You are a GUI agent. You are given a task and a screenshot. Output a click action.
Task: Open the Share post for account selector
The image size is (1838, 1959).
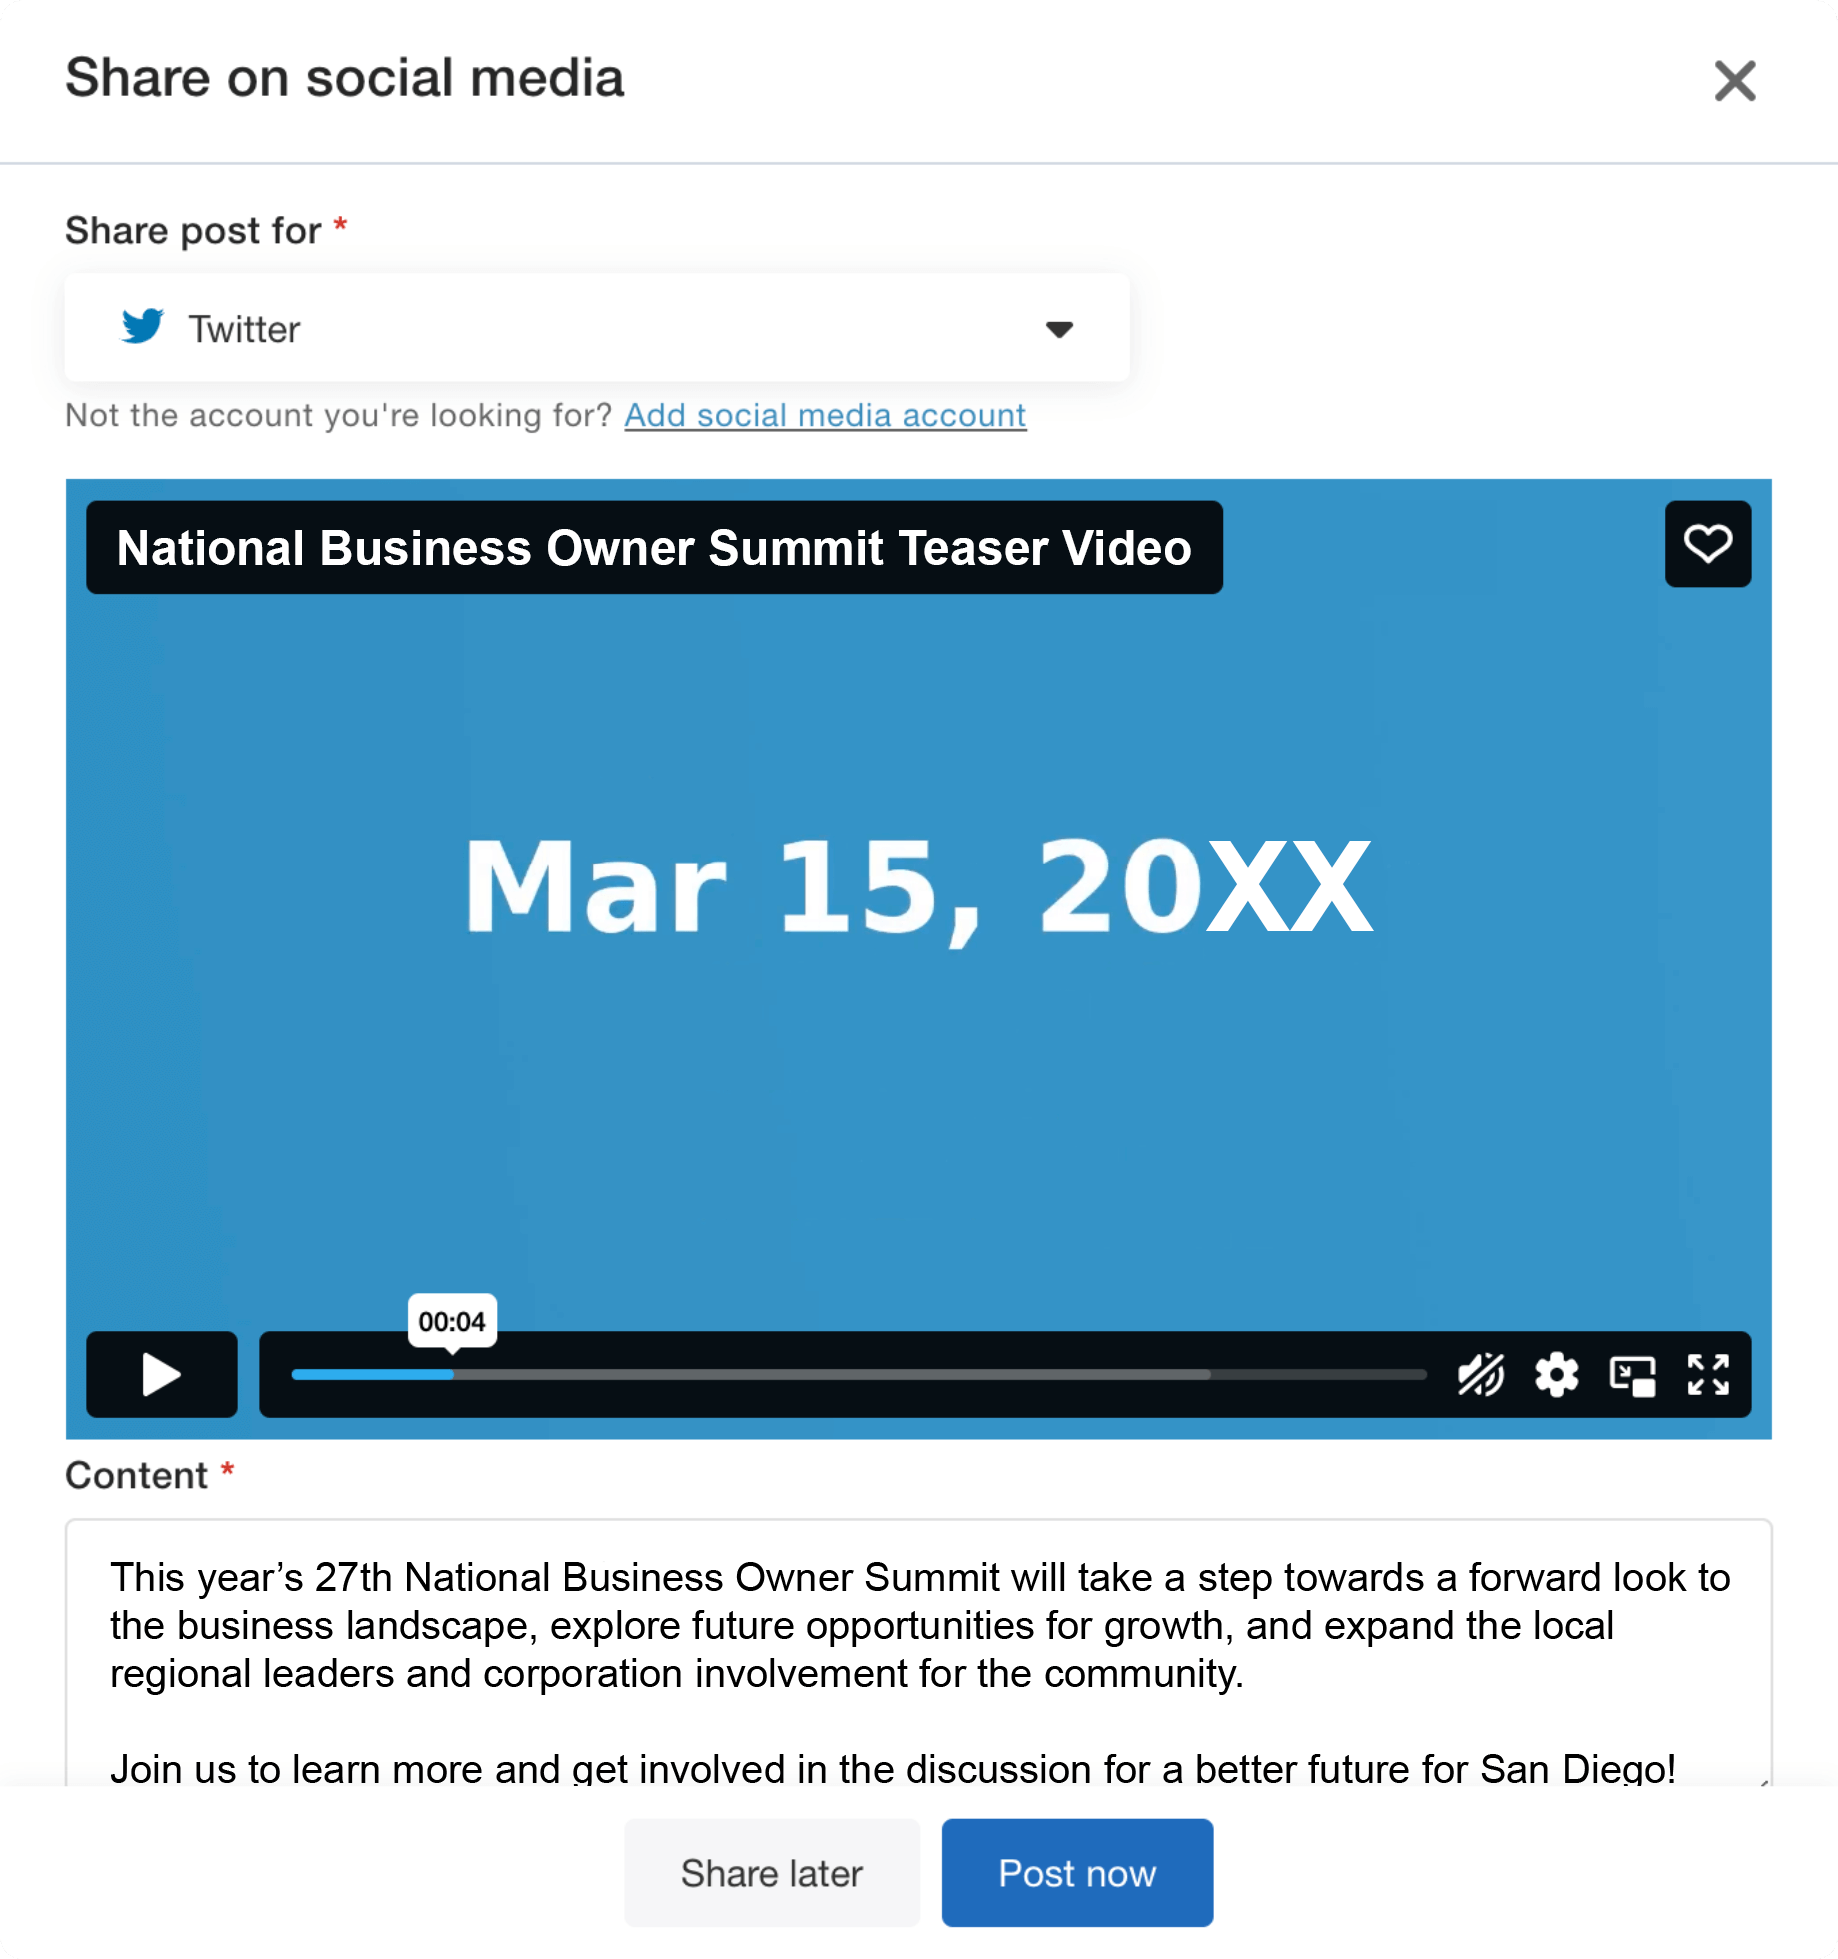tap(596, 328)
